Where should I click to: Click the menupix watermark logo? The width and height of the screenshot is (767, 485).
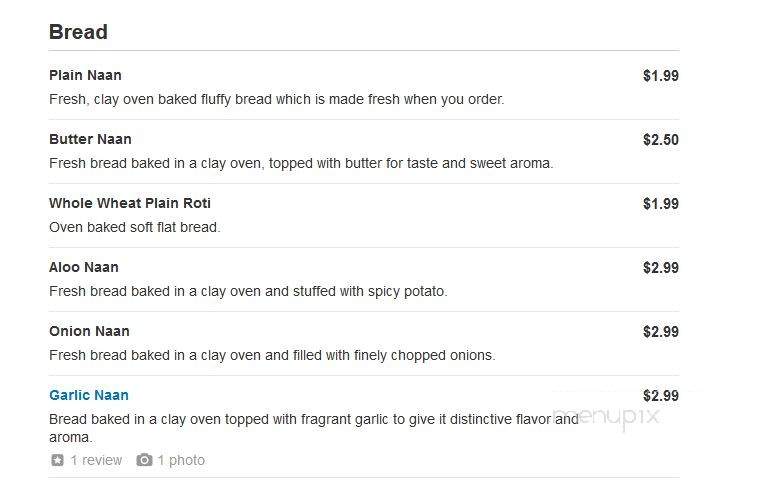tap(607, 418)
